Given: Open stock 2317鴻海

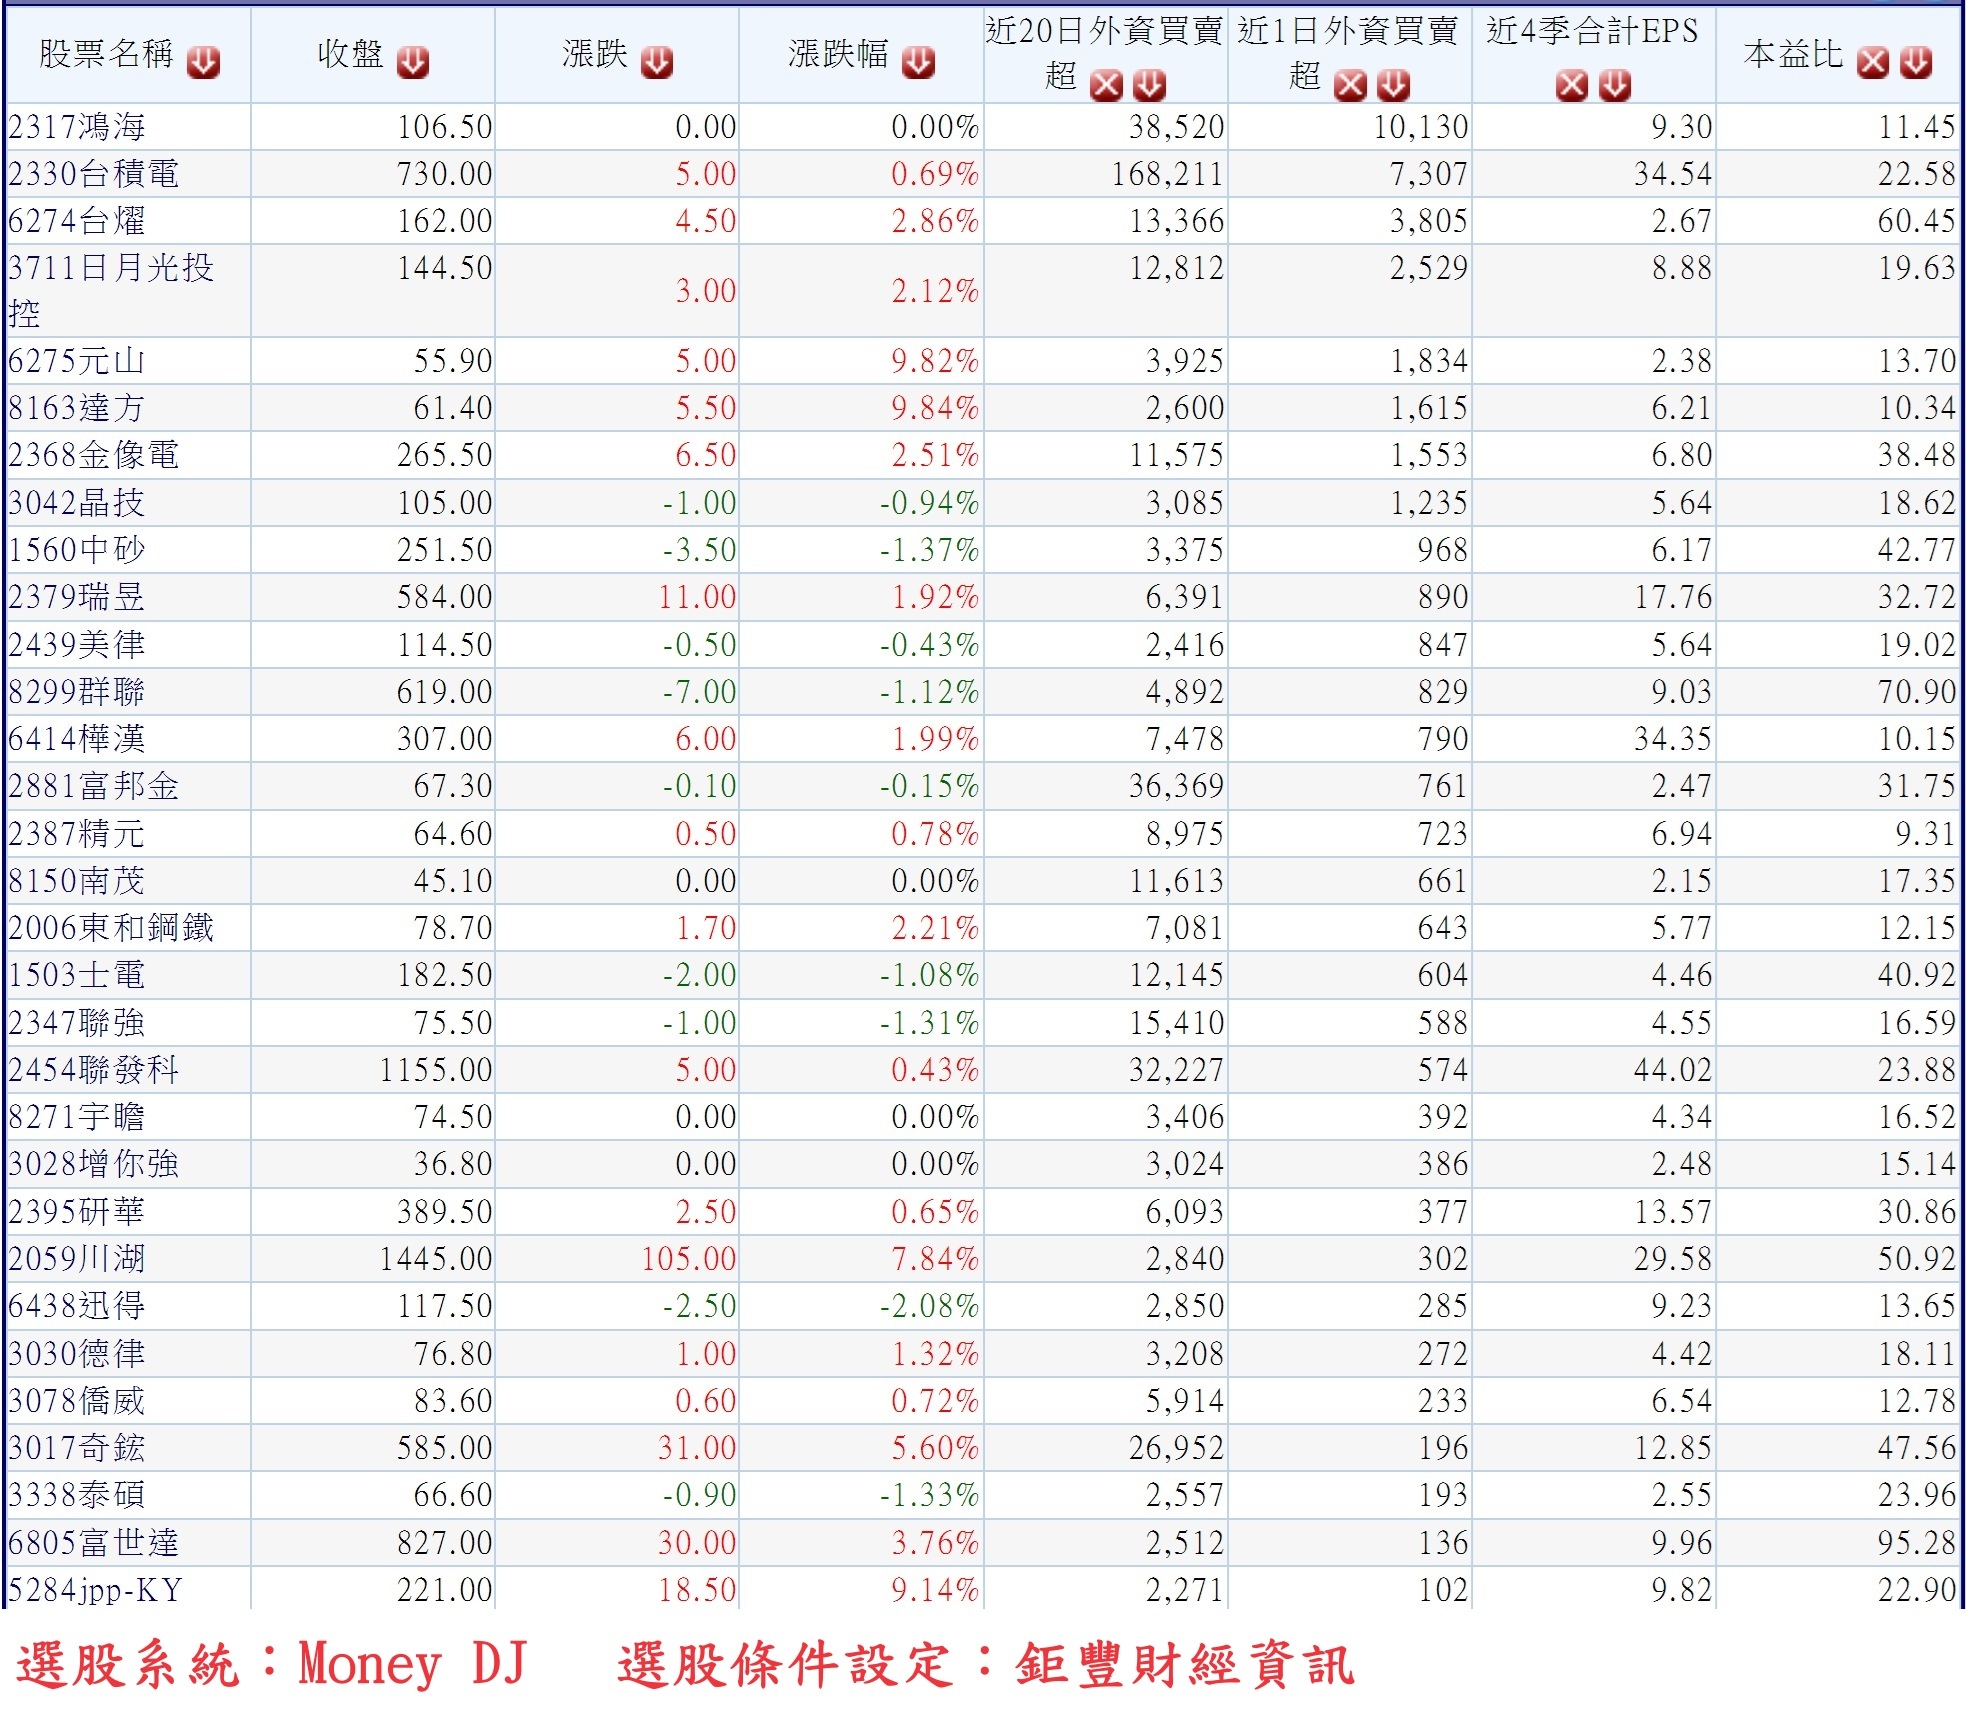Looking at the screenshot, I should tap(77, 127).
